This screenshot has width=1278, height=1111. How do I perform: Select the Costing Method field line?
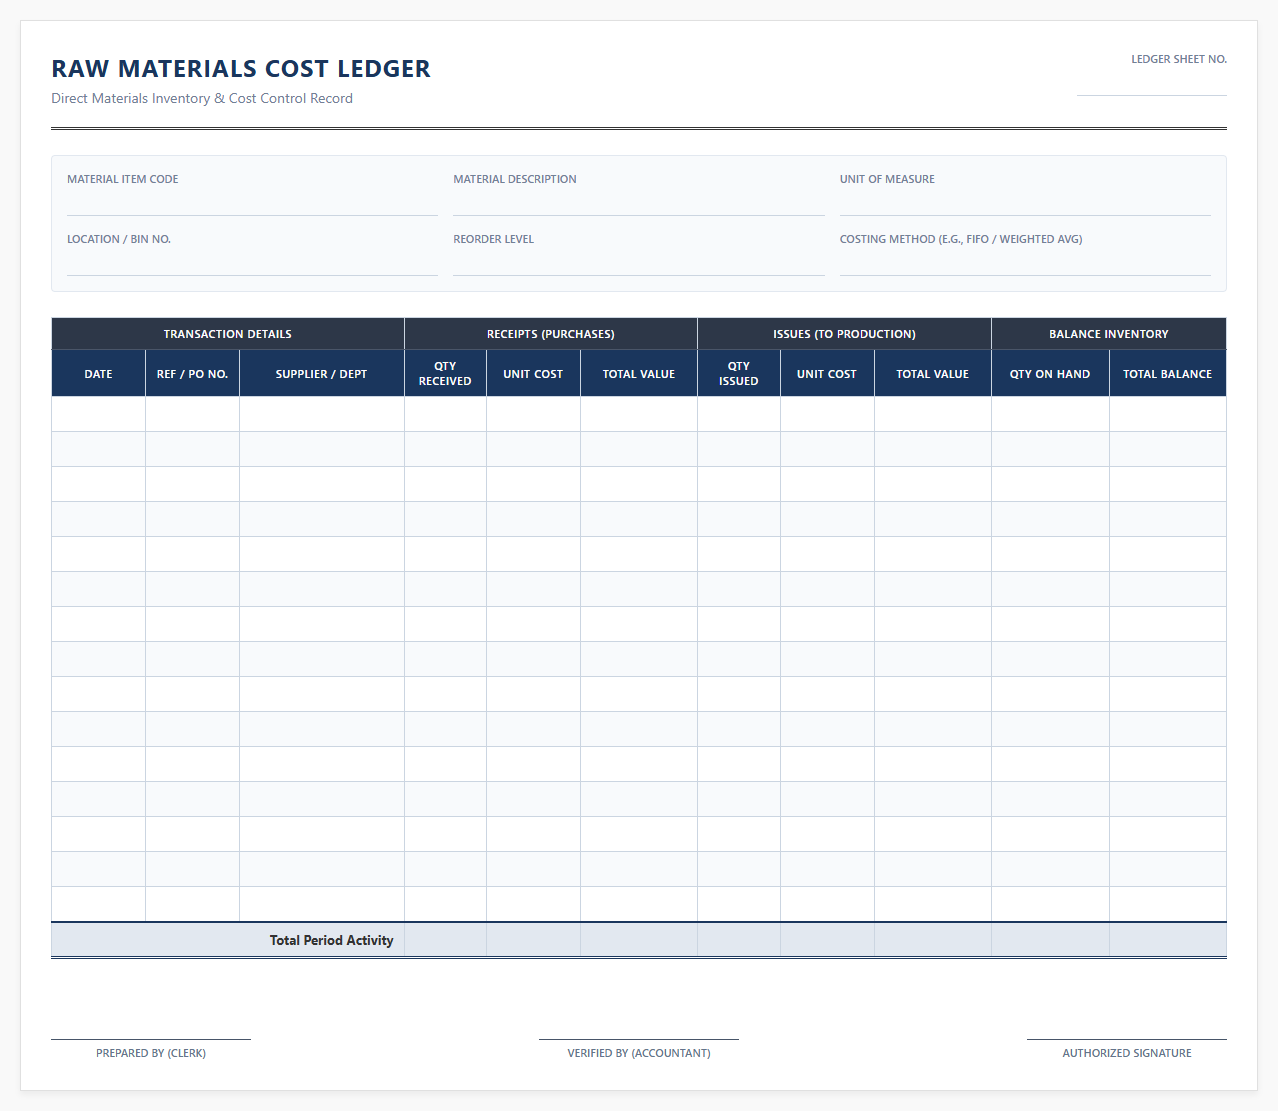click(x=1025, y=264)
